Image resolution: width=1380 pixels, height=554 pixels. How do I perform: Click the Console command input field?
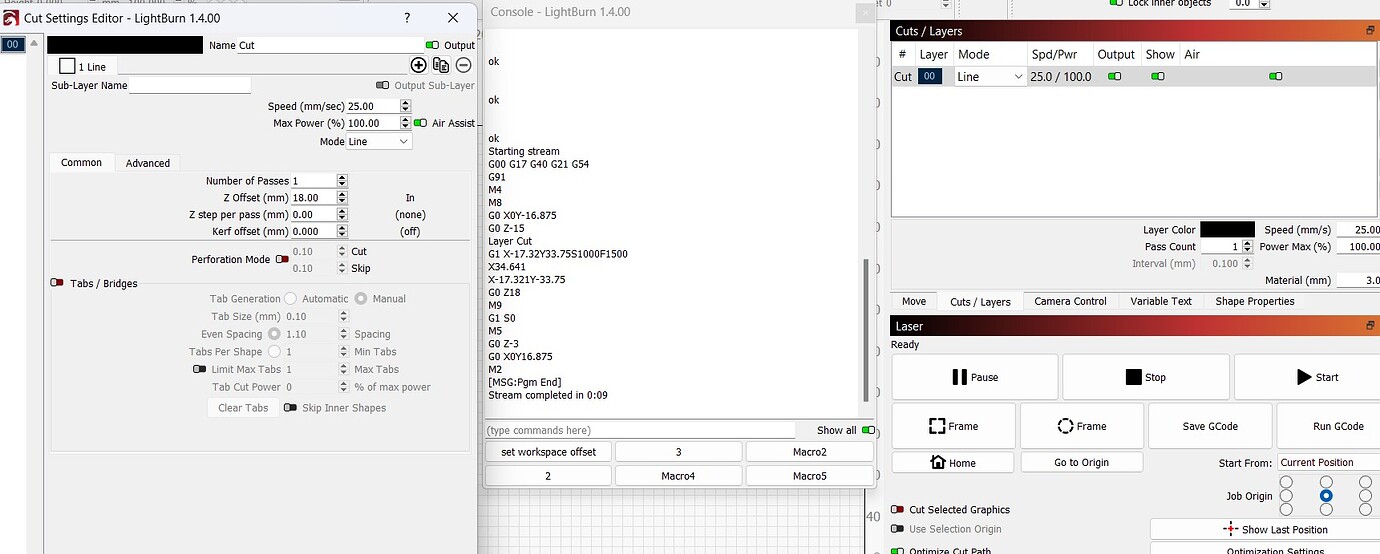click(x=640, y=430)
